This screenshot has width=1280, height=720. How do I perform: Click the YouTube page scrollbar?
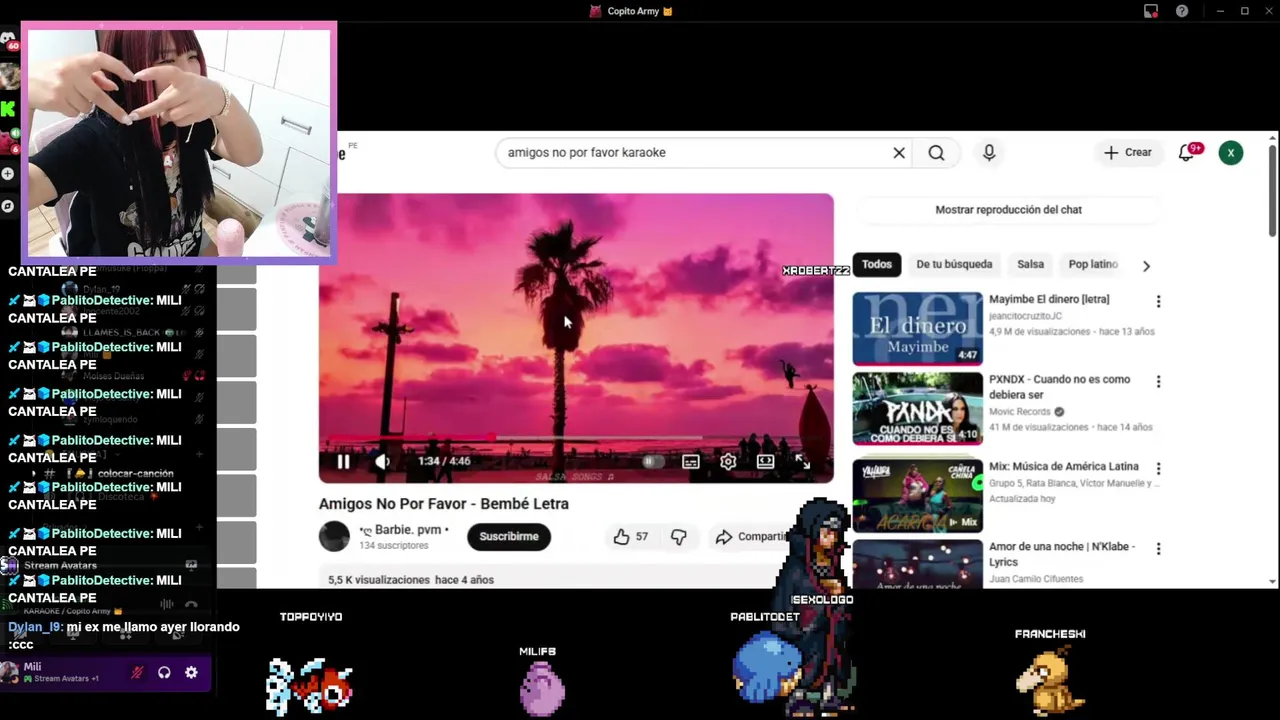point(1272,190)
